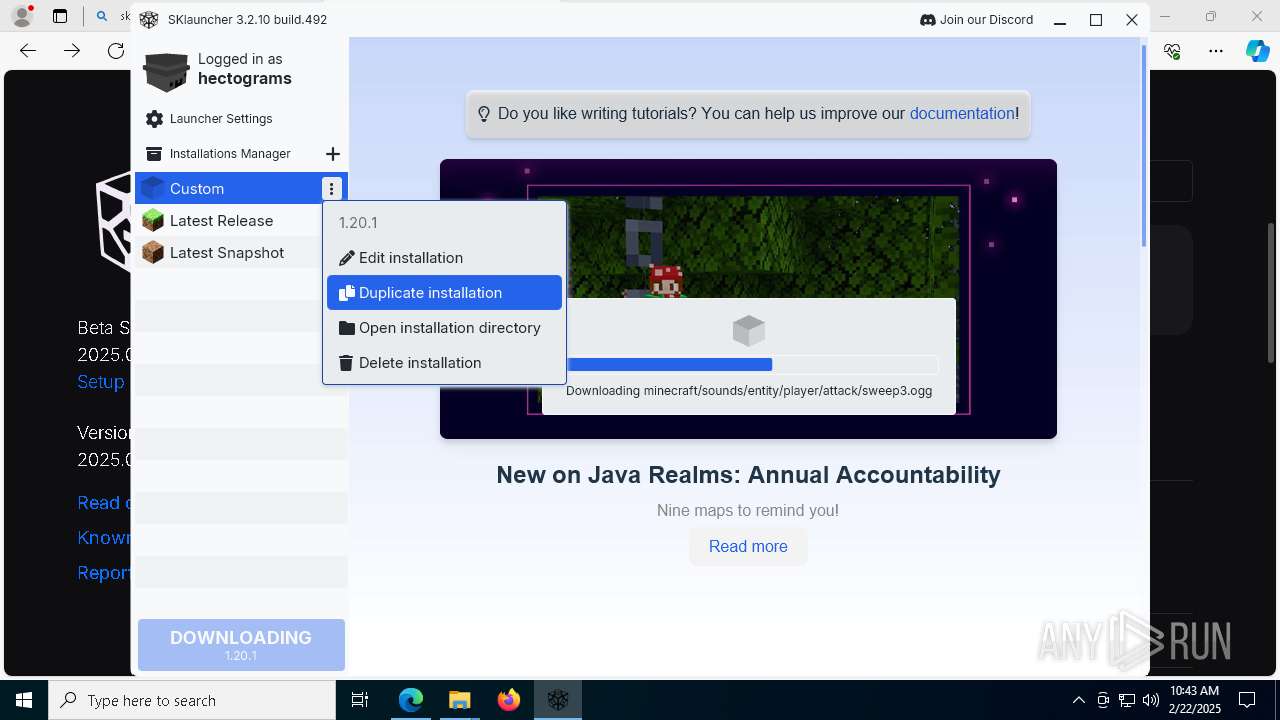This screenshot has width=1280, height=720.
Task: Click the pencil icon beside Edit installation
Action: (347, 258)
